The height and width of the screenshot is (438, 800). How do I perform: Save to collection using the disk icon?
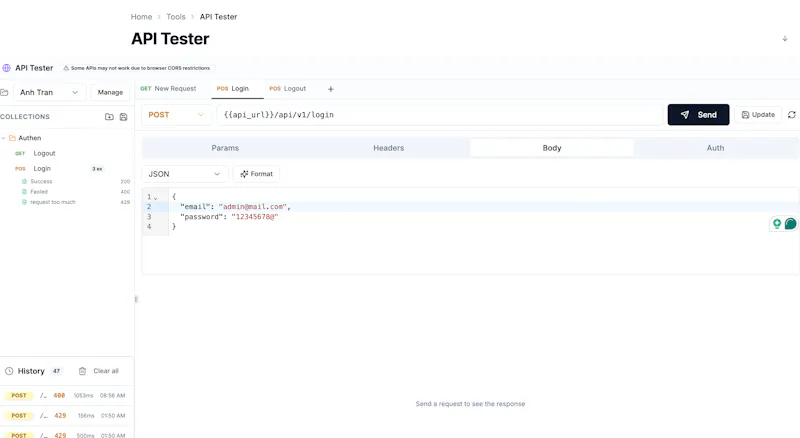point(123,117)
